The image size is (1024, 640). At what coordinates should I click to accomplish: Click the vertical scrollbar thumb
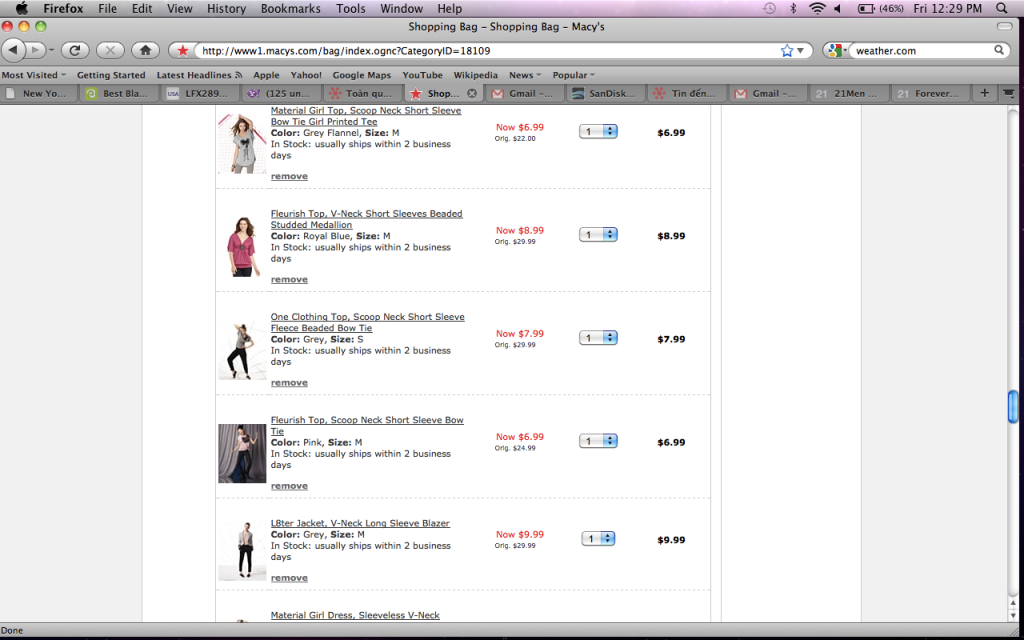point(1013,407)
